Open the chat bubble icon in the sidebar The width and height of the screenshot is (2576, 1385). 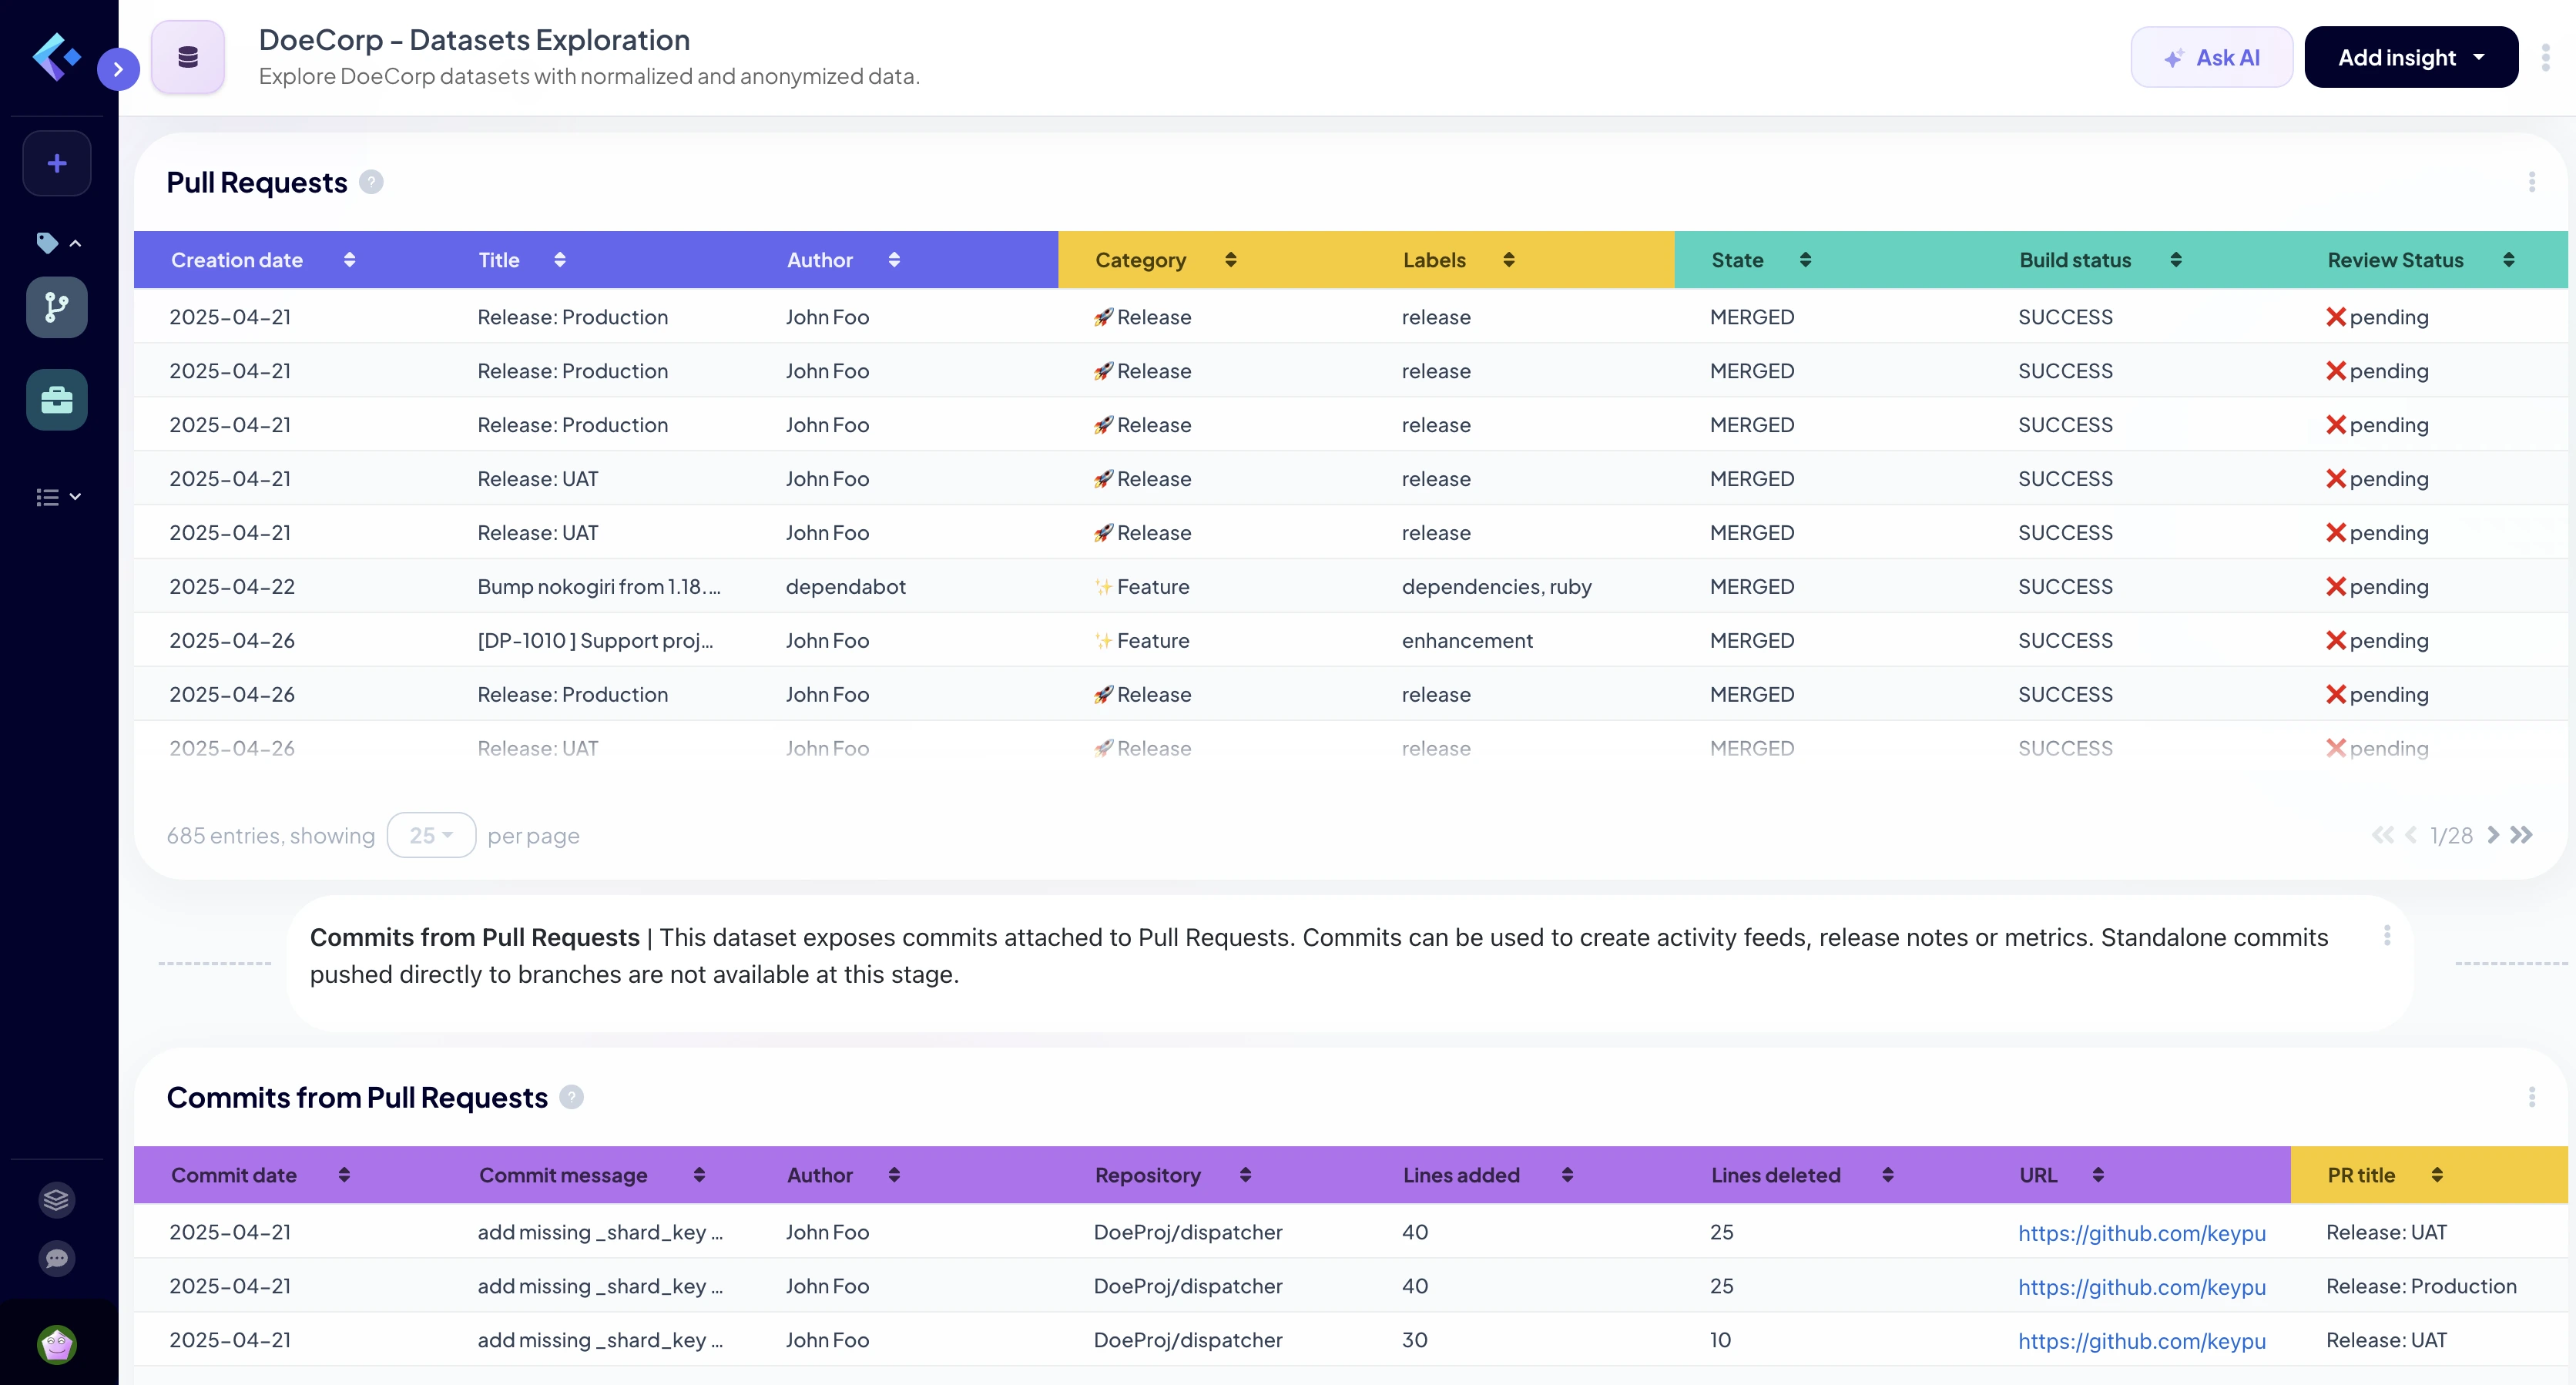click(x=56, y=1258)
